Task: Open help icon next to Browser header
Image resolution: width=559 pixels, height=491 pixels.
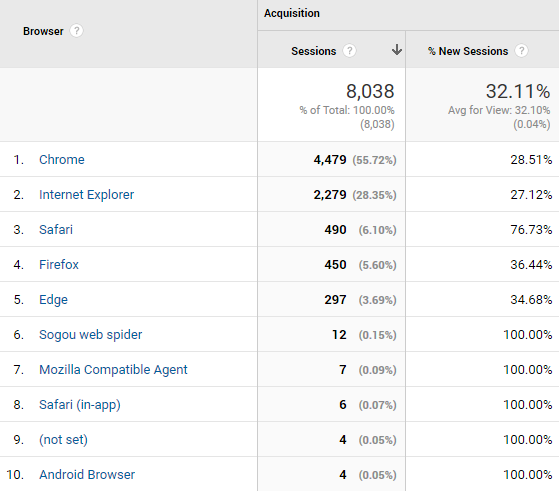Action: 76,31
